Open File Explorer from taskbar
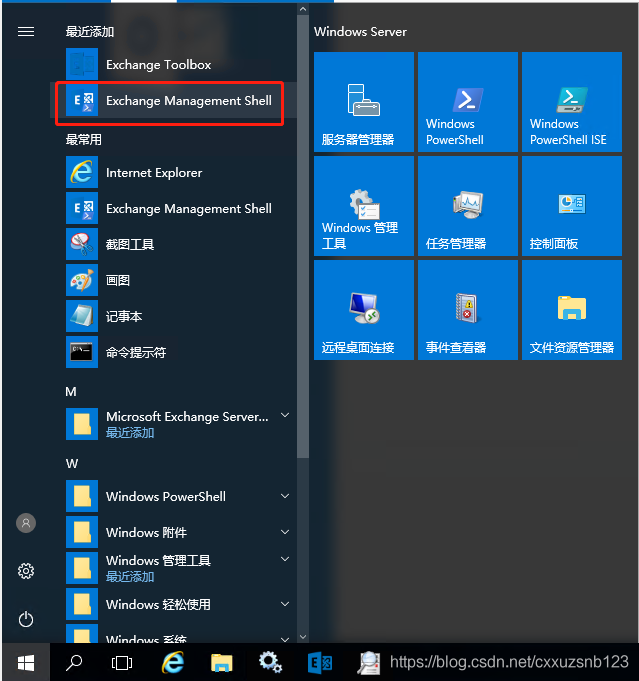The width and height of the screenshot is (639, 681). tap(222, 663)
